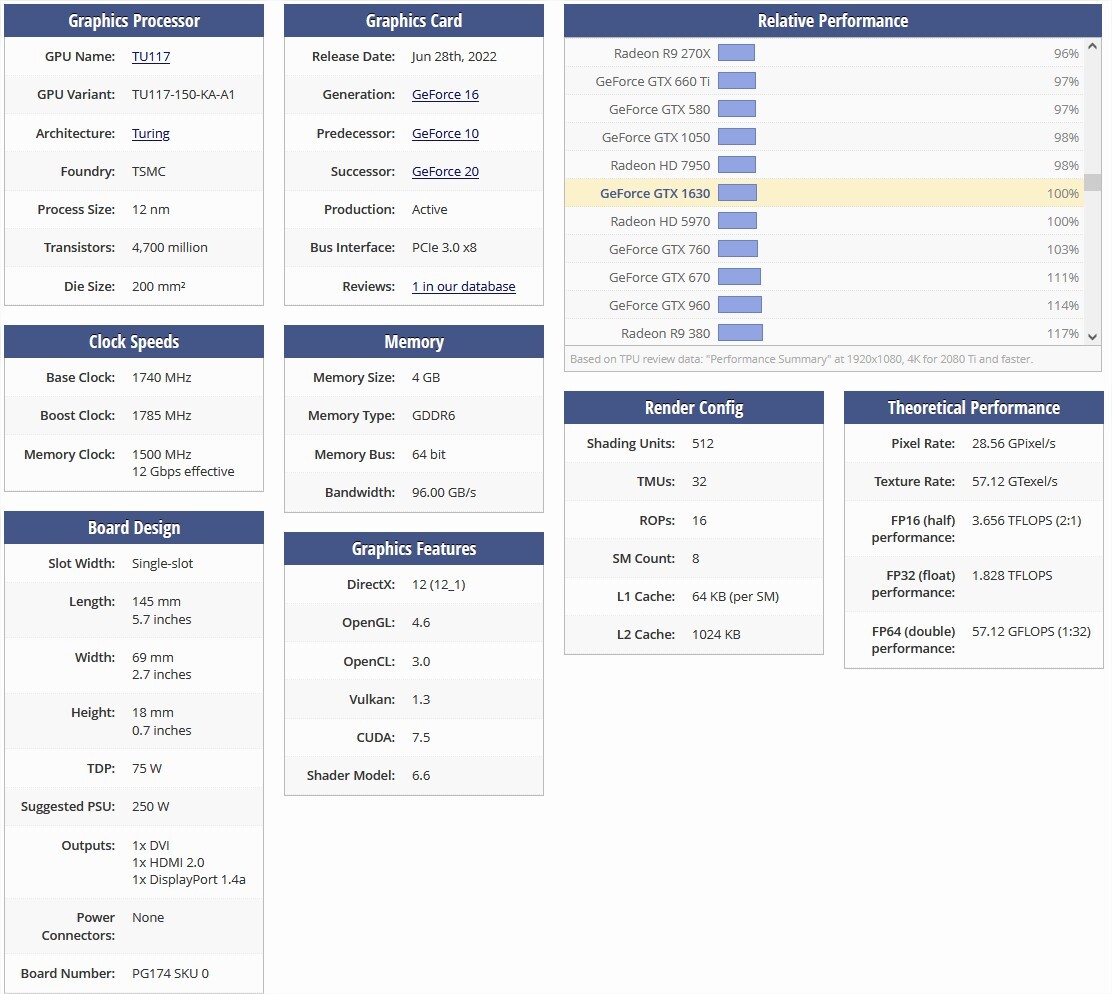The height and width of the screenshot is (994, 1112).
Task: Click the scroll down arrow in Relative Performance
Action: (x=1093, y=337)
